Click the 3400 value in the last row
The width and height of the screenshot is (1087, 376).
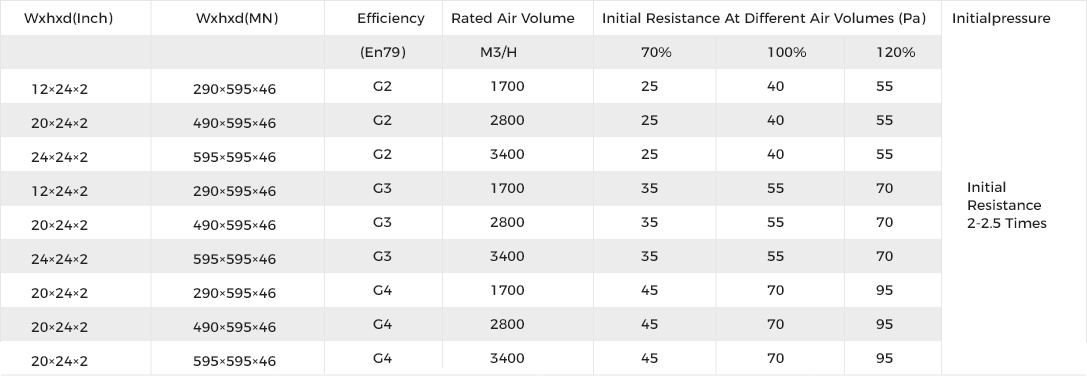[x=507, y=358]
